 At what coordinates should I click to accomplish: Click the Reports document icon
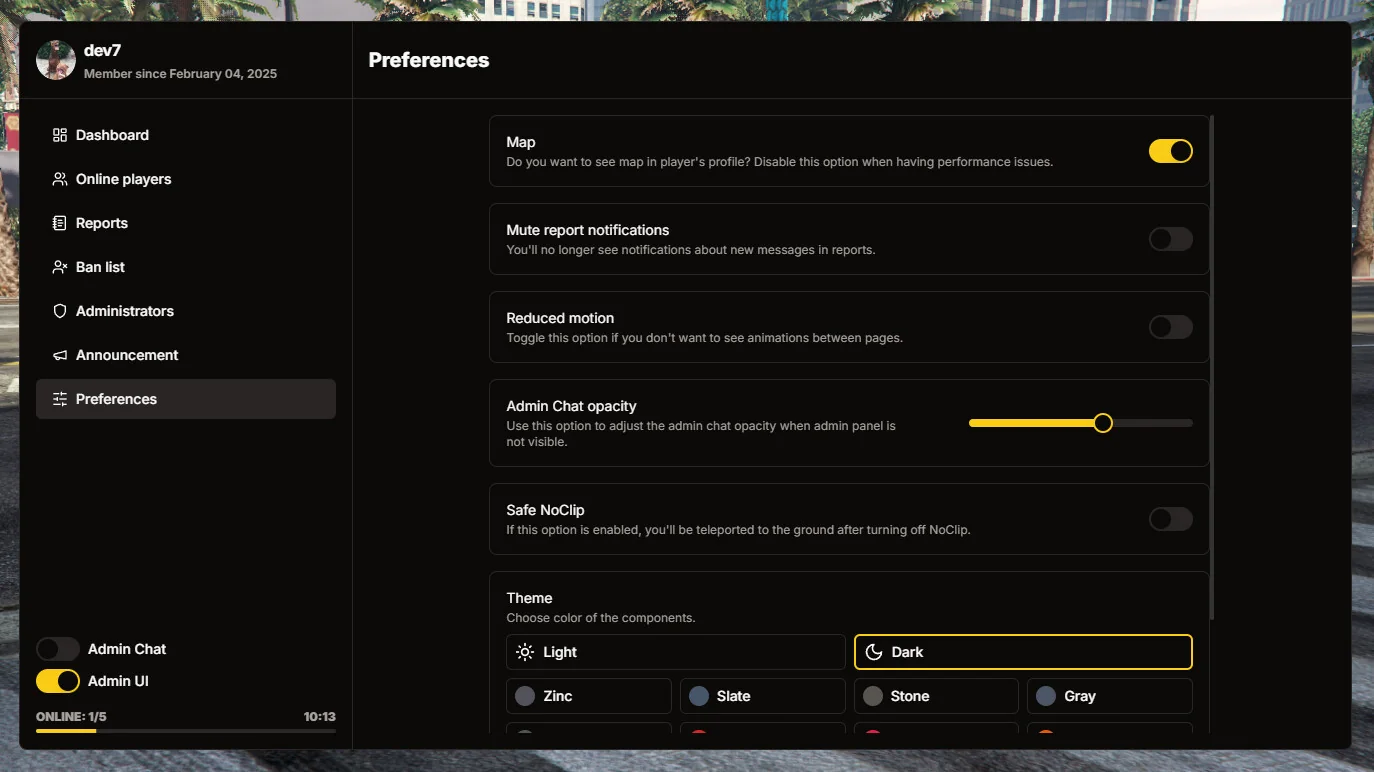[x=60, y=223]
